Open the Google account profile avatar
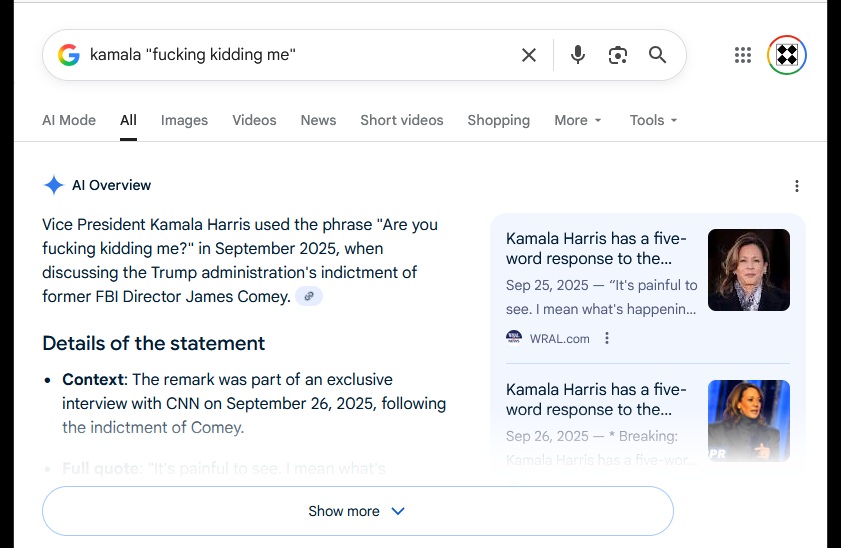Viewport: 841px width, 548px height. click(x=786, y=55)
